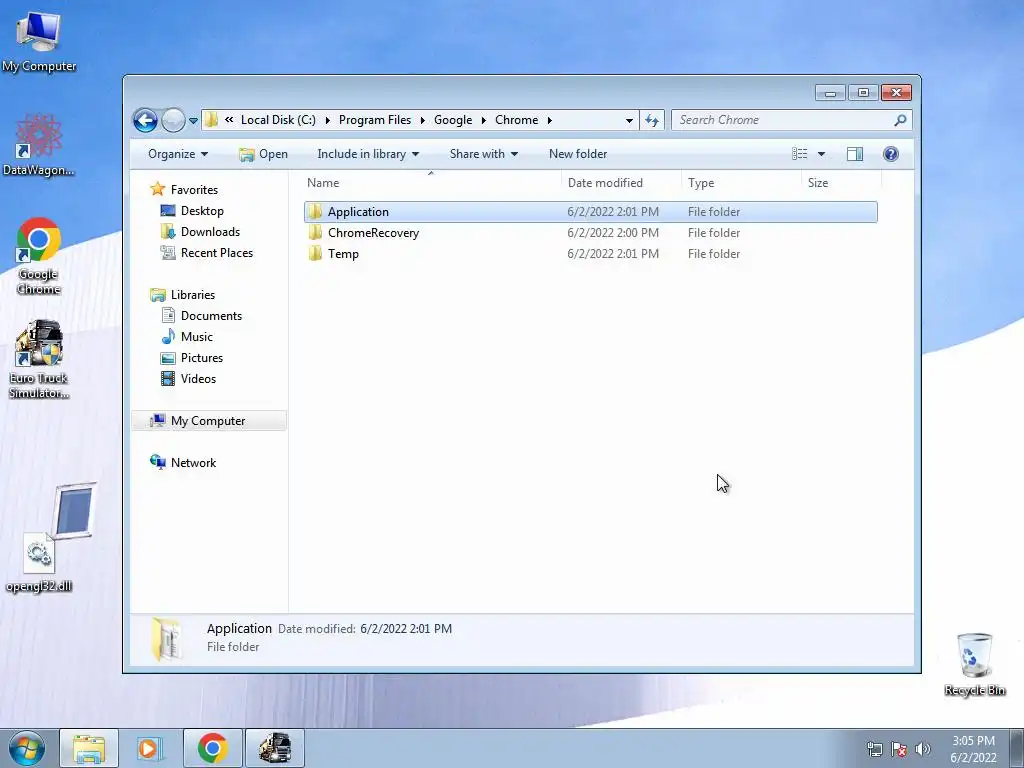Screen dimensions: 1024x768
Task: Navigate to Local Disk (C:) breadcrumb
Action: coord(278,120)
